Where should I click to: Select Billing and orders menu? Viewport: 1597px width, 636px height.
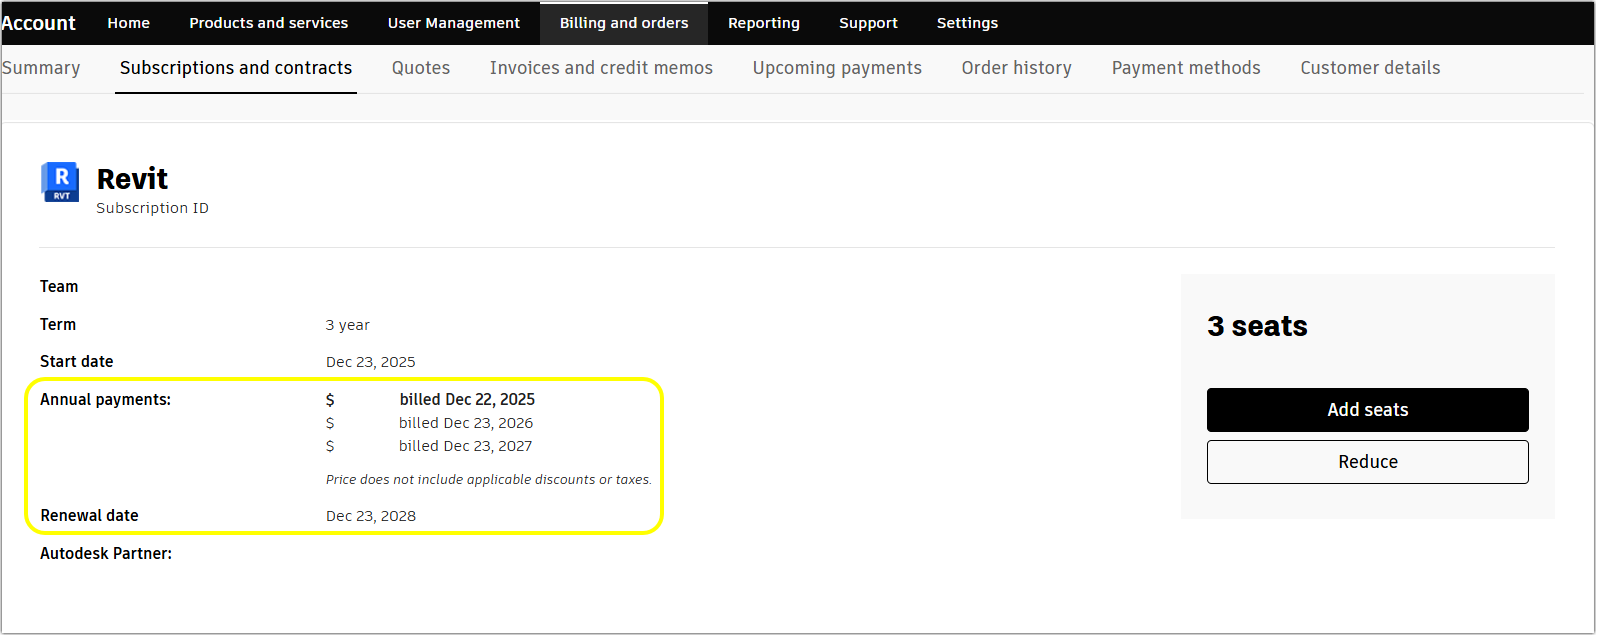pyautogui.click(x=624, y=23)
